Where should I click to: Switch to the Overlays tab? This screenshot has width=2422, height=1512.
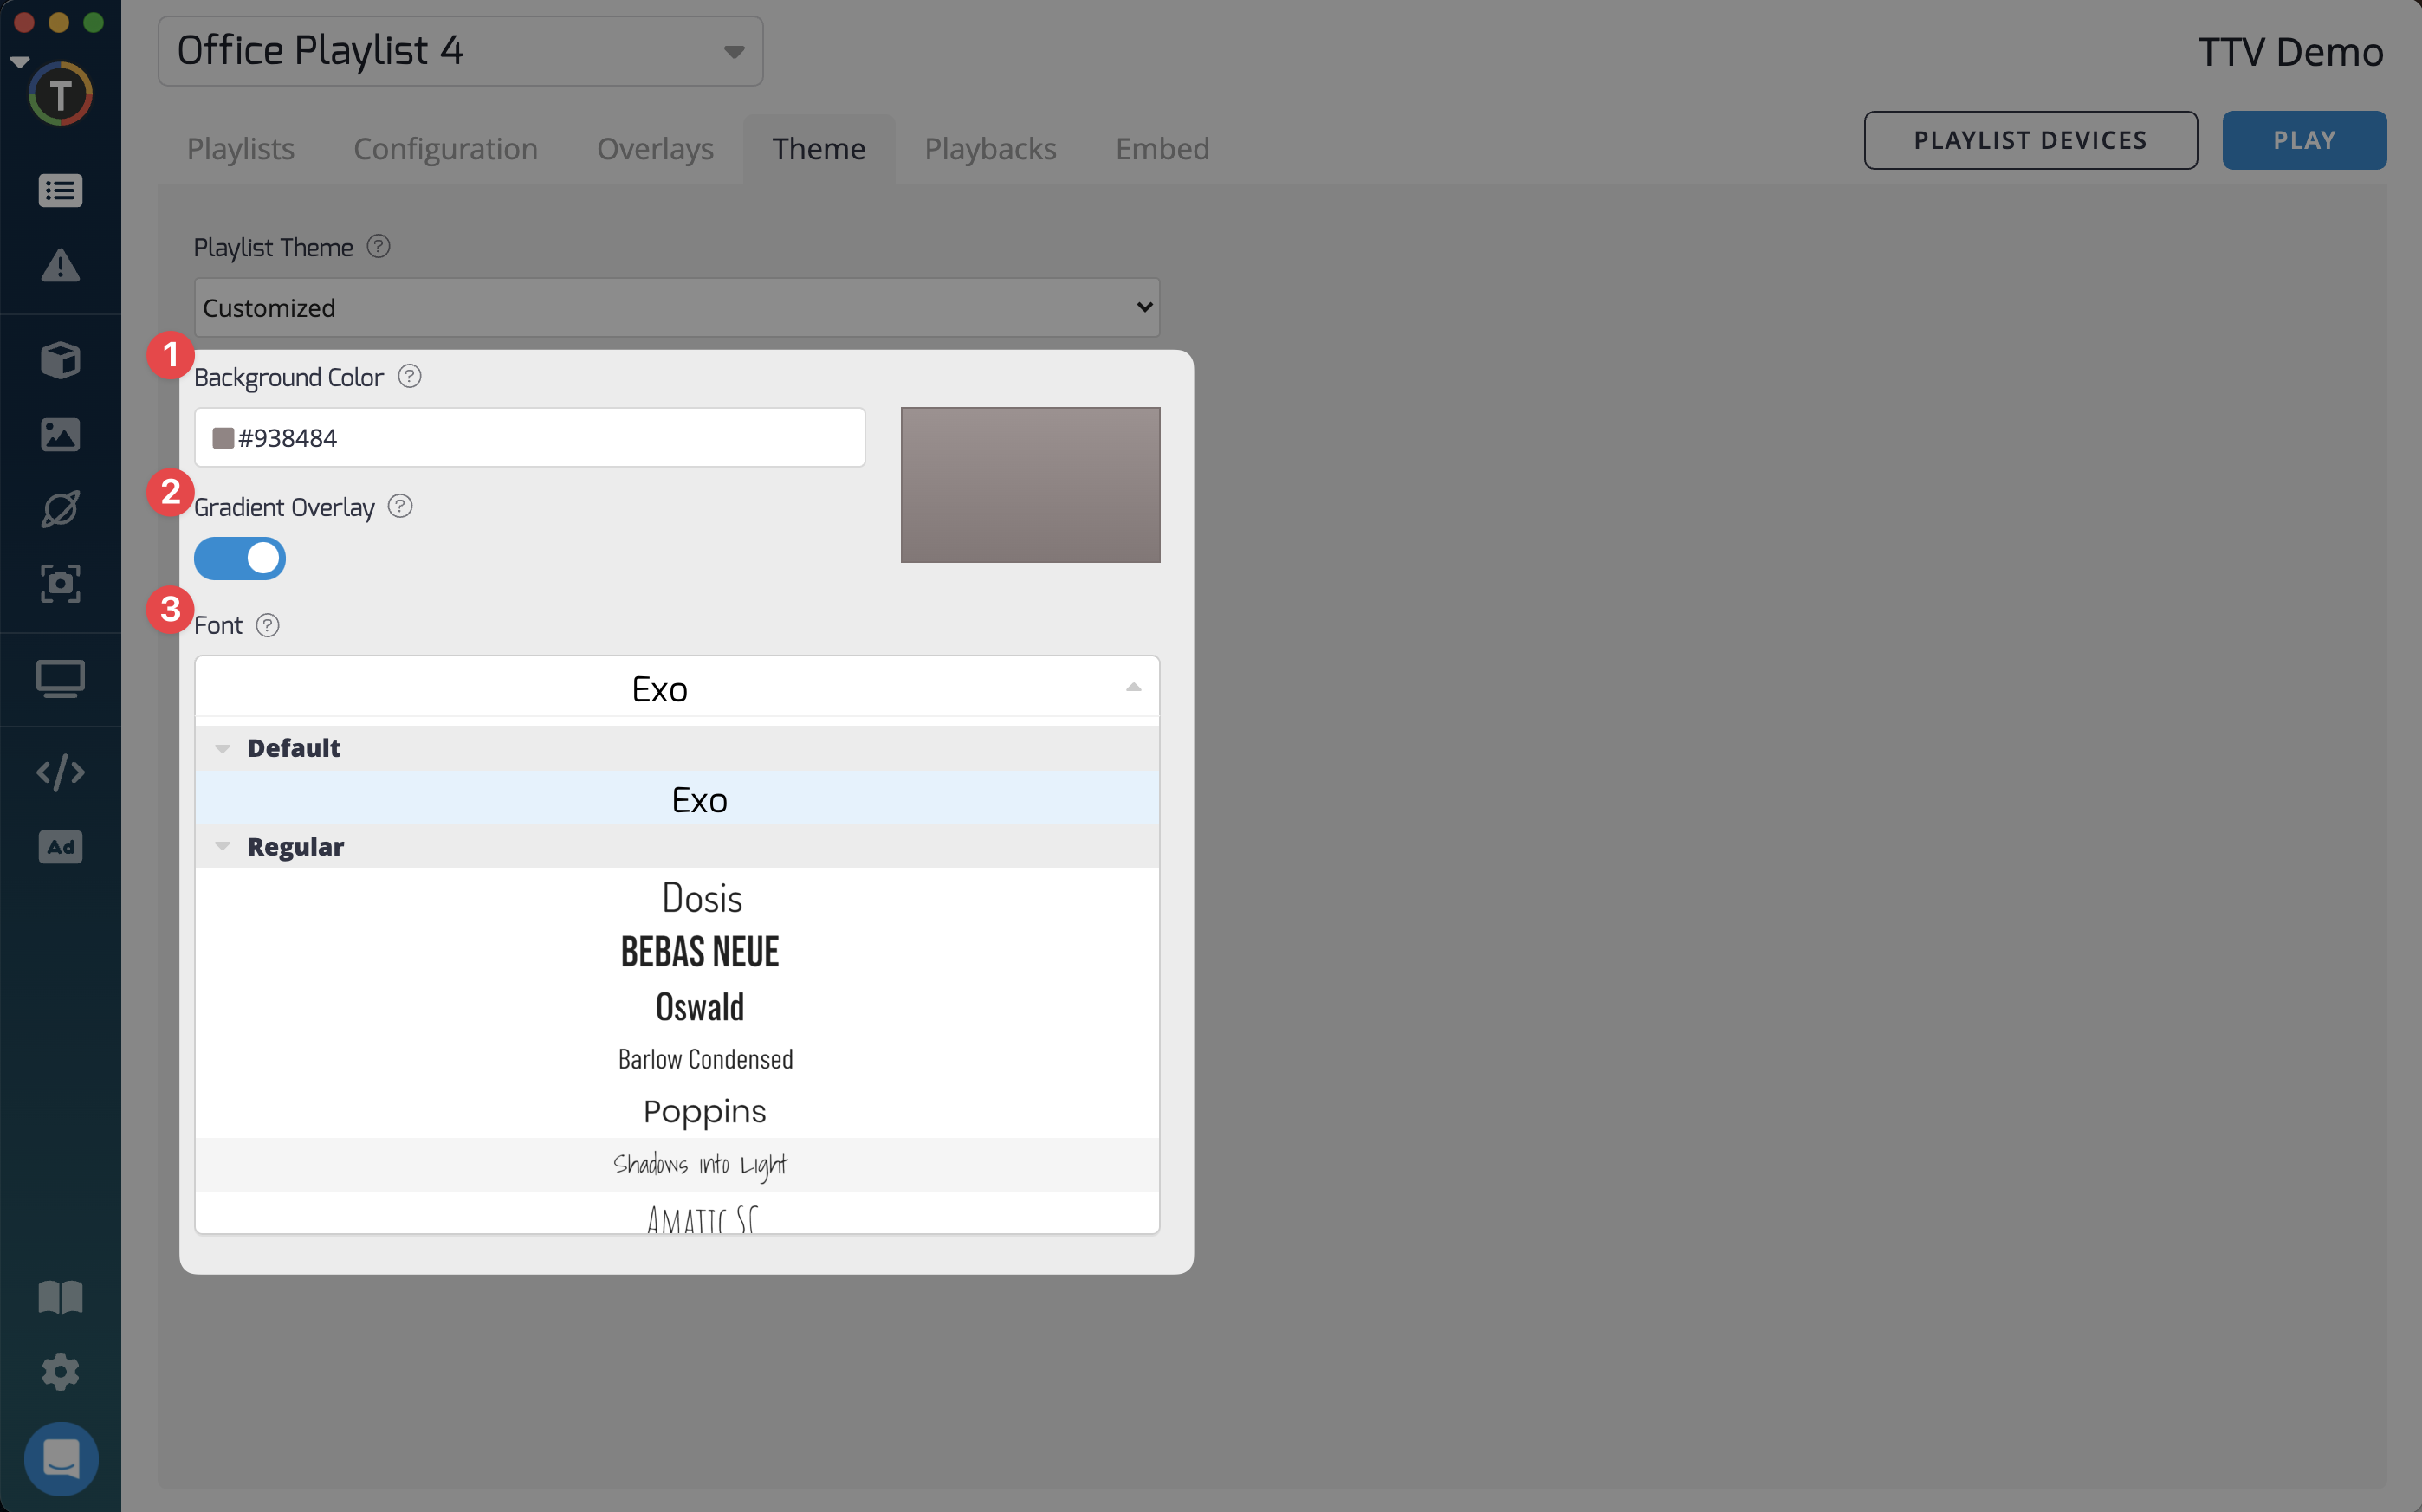(x=655, y=149)
